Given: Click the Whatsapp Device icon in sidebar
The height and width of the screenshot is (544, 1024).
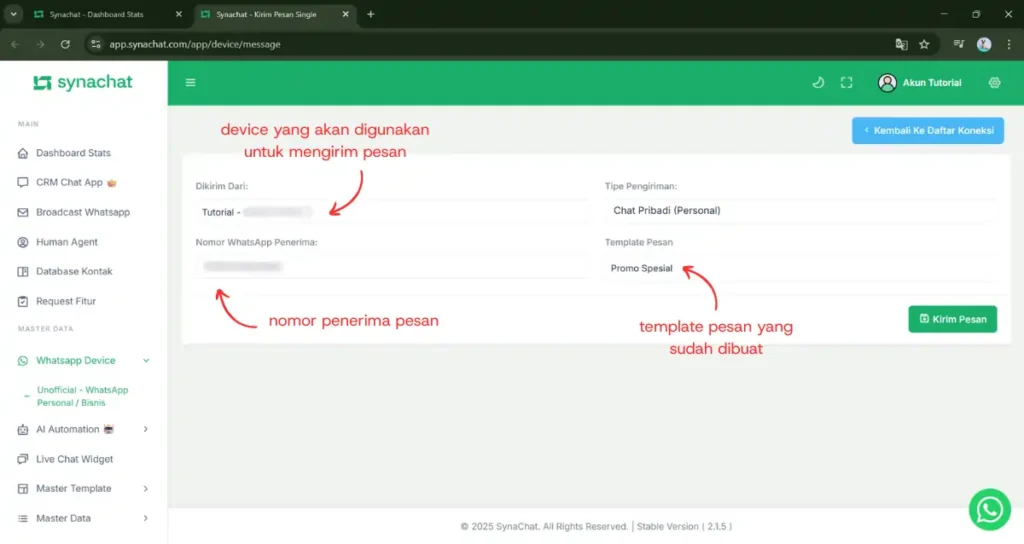Looking at the screenshot, I should [x=23, y=360].
